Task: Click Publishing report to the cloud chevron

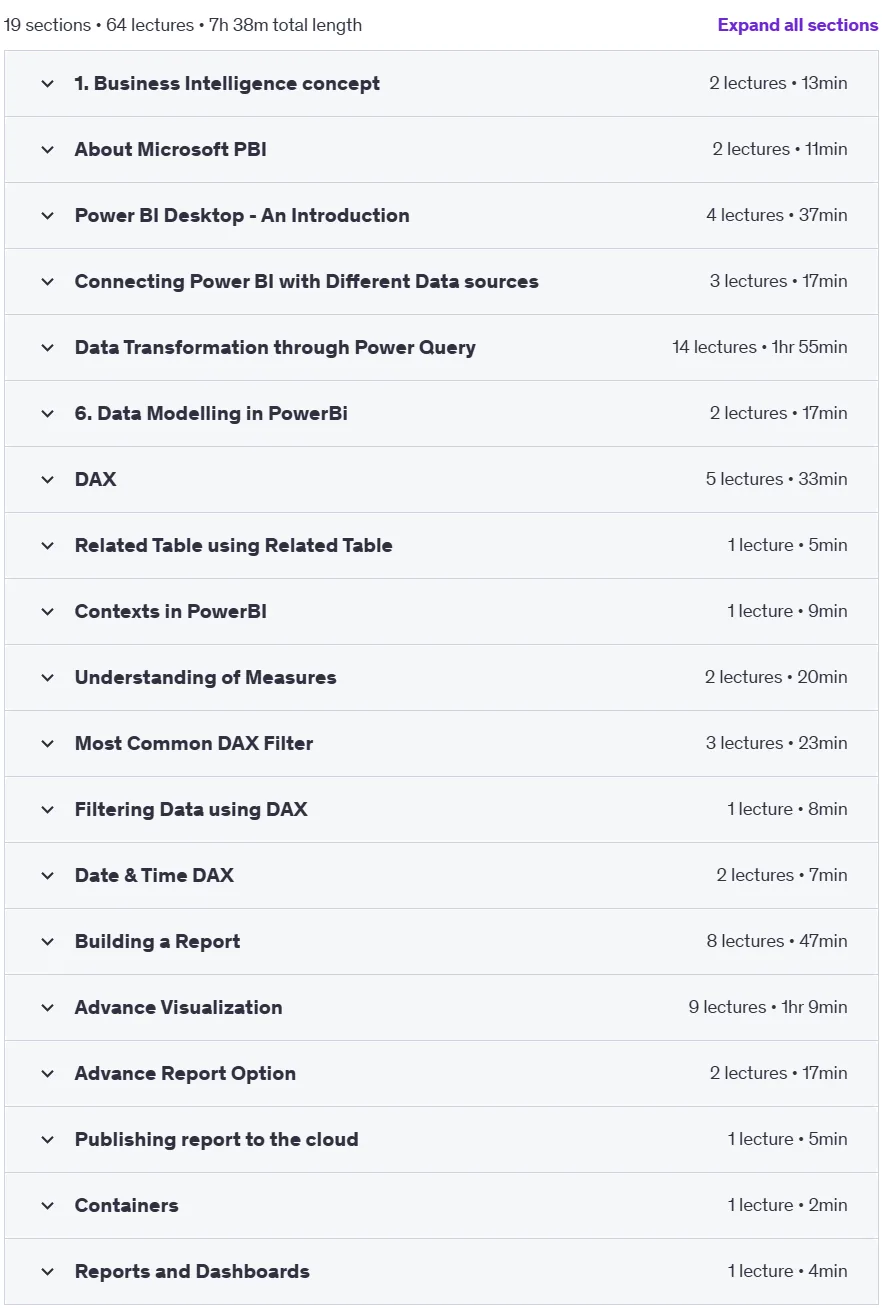Action: coord(47,1140)
